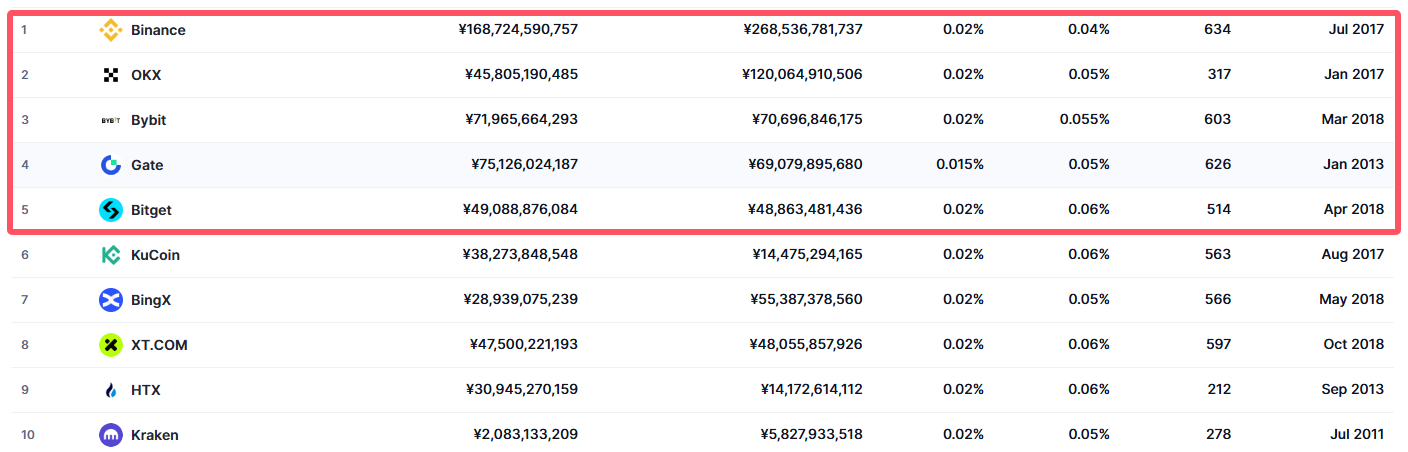Click the Kraken logo icon
This screenshot has width=1408, height=452.
(x=111, y=435)
